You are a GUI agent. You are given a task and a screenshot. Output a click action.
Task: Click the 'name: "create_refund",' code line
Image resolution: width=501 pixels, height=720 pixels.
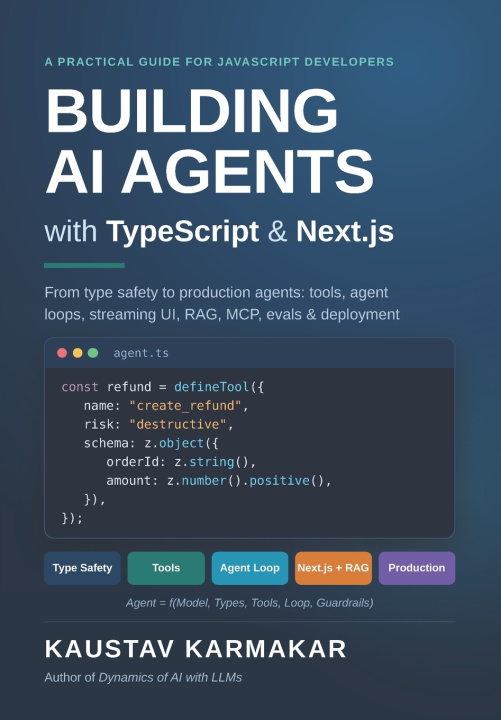[166, 406]
